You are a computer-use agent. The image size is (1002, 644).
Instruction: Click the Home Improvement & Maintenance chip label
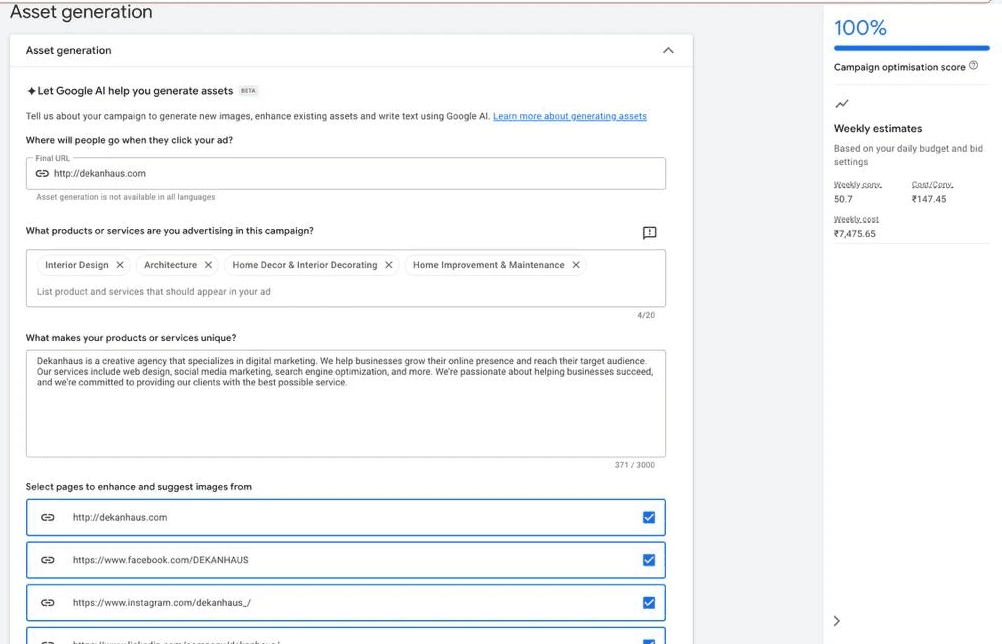[x=488, y=264]
